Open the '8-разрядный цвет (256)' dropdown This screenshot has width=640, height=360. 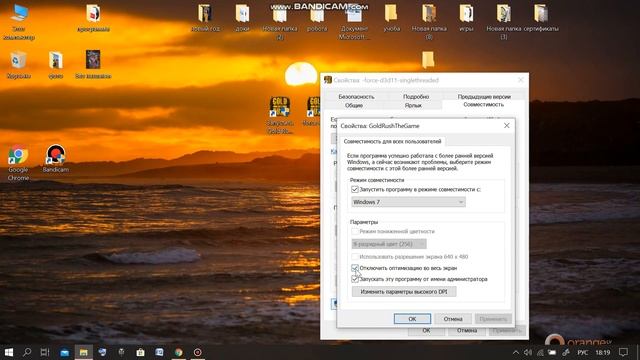389,244
